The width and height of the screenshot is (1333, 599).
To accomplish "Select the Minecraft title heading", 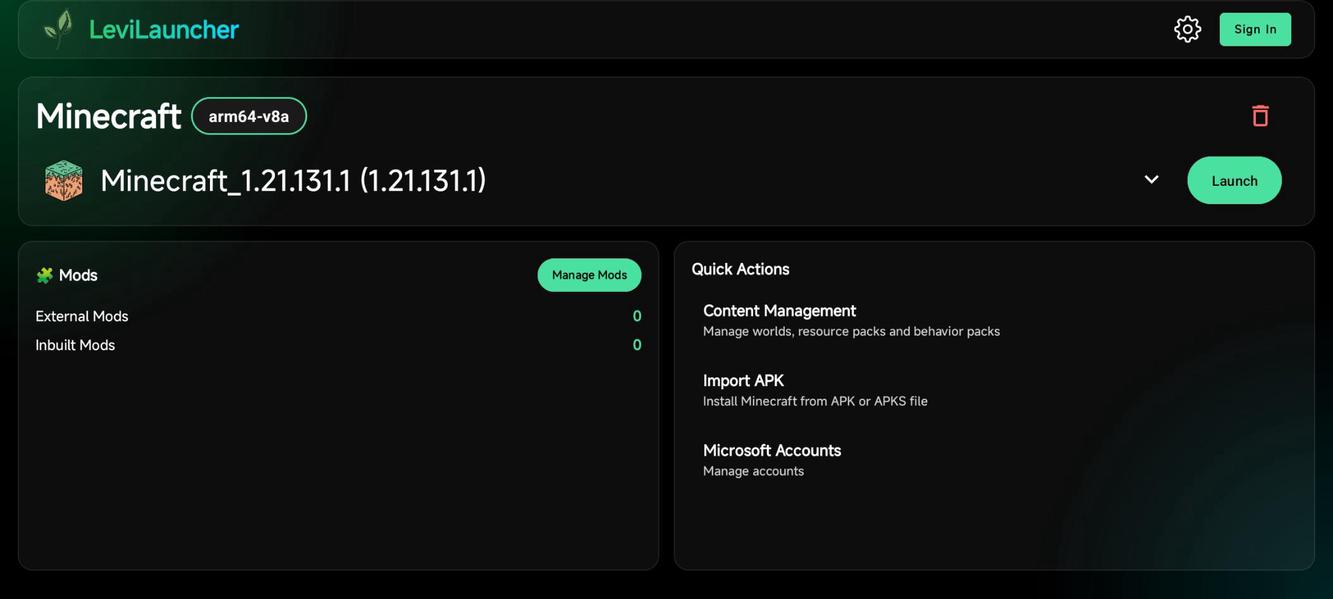I will (x=108, y=113).
